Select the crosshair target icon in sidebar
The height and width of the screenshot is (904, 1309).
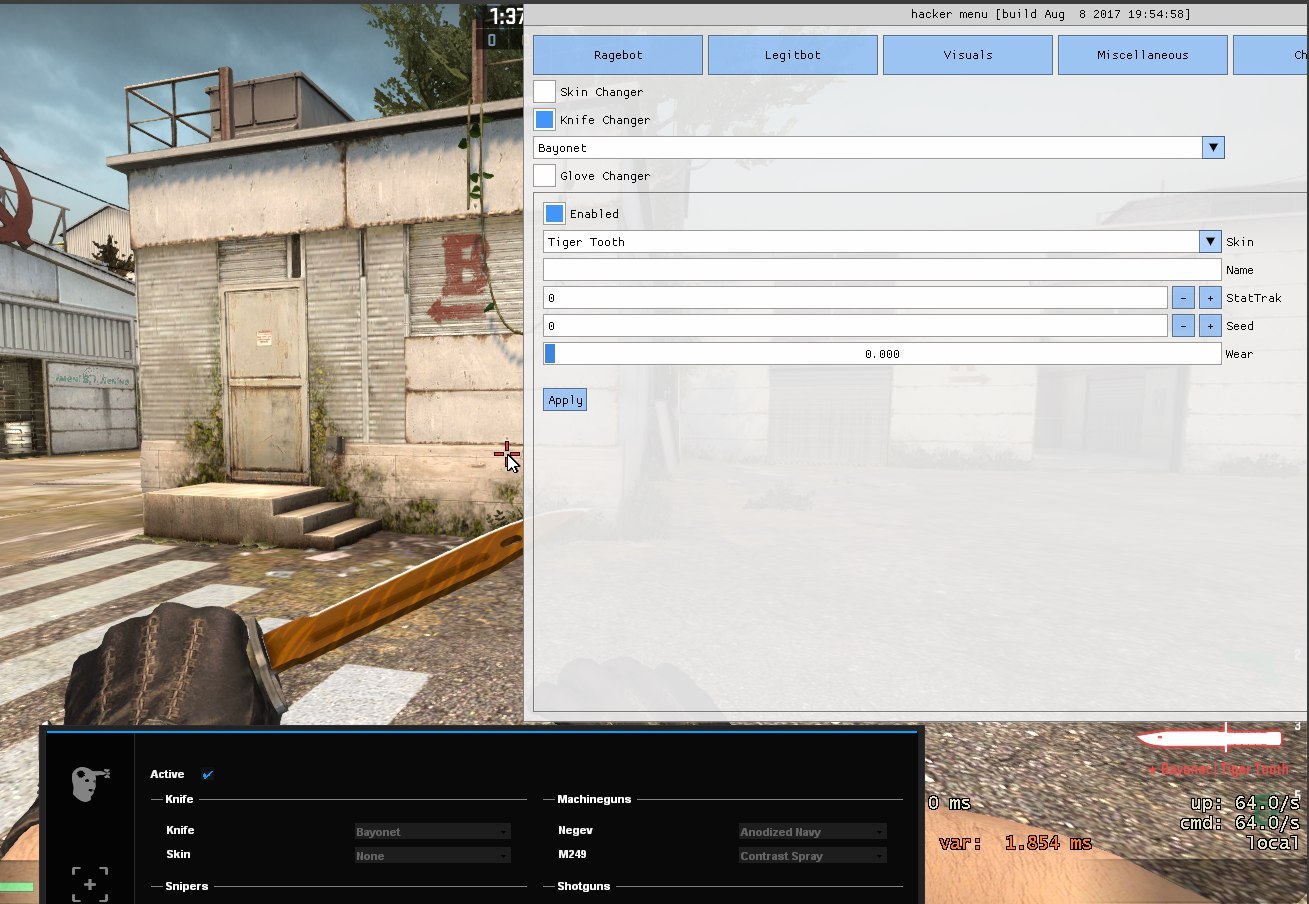(x=90, y=885)
